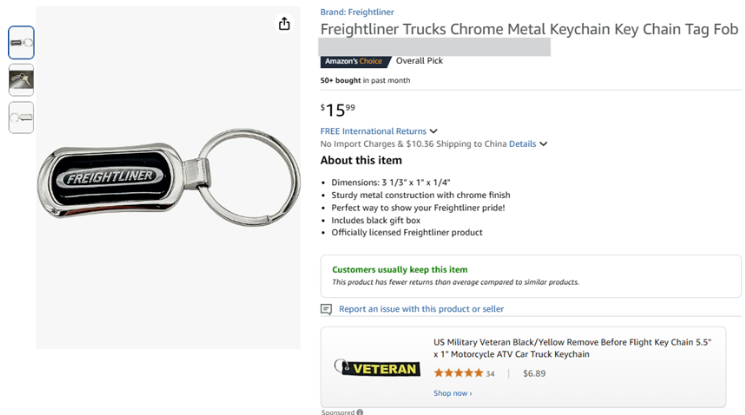Open Report an issue with this product link
The width and height of the screenshot is (745, 415).
tap(421, 309)
